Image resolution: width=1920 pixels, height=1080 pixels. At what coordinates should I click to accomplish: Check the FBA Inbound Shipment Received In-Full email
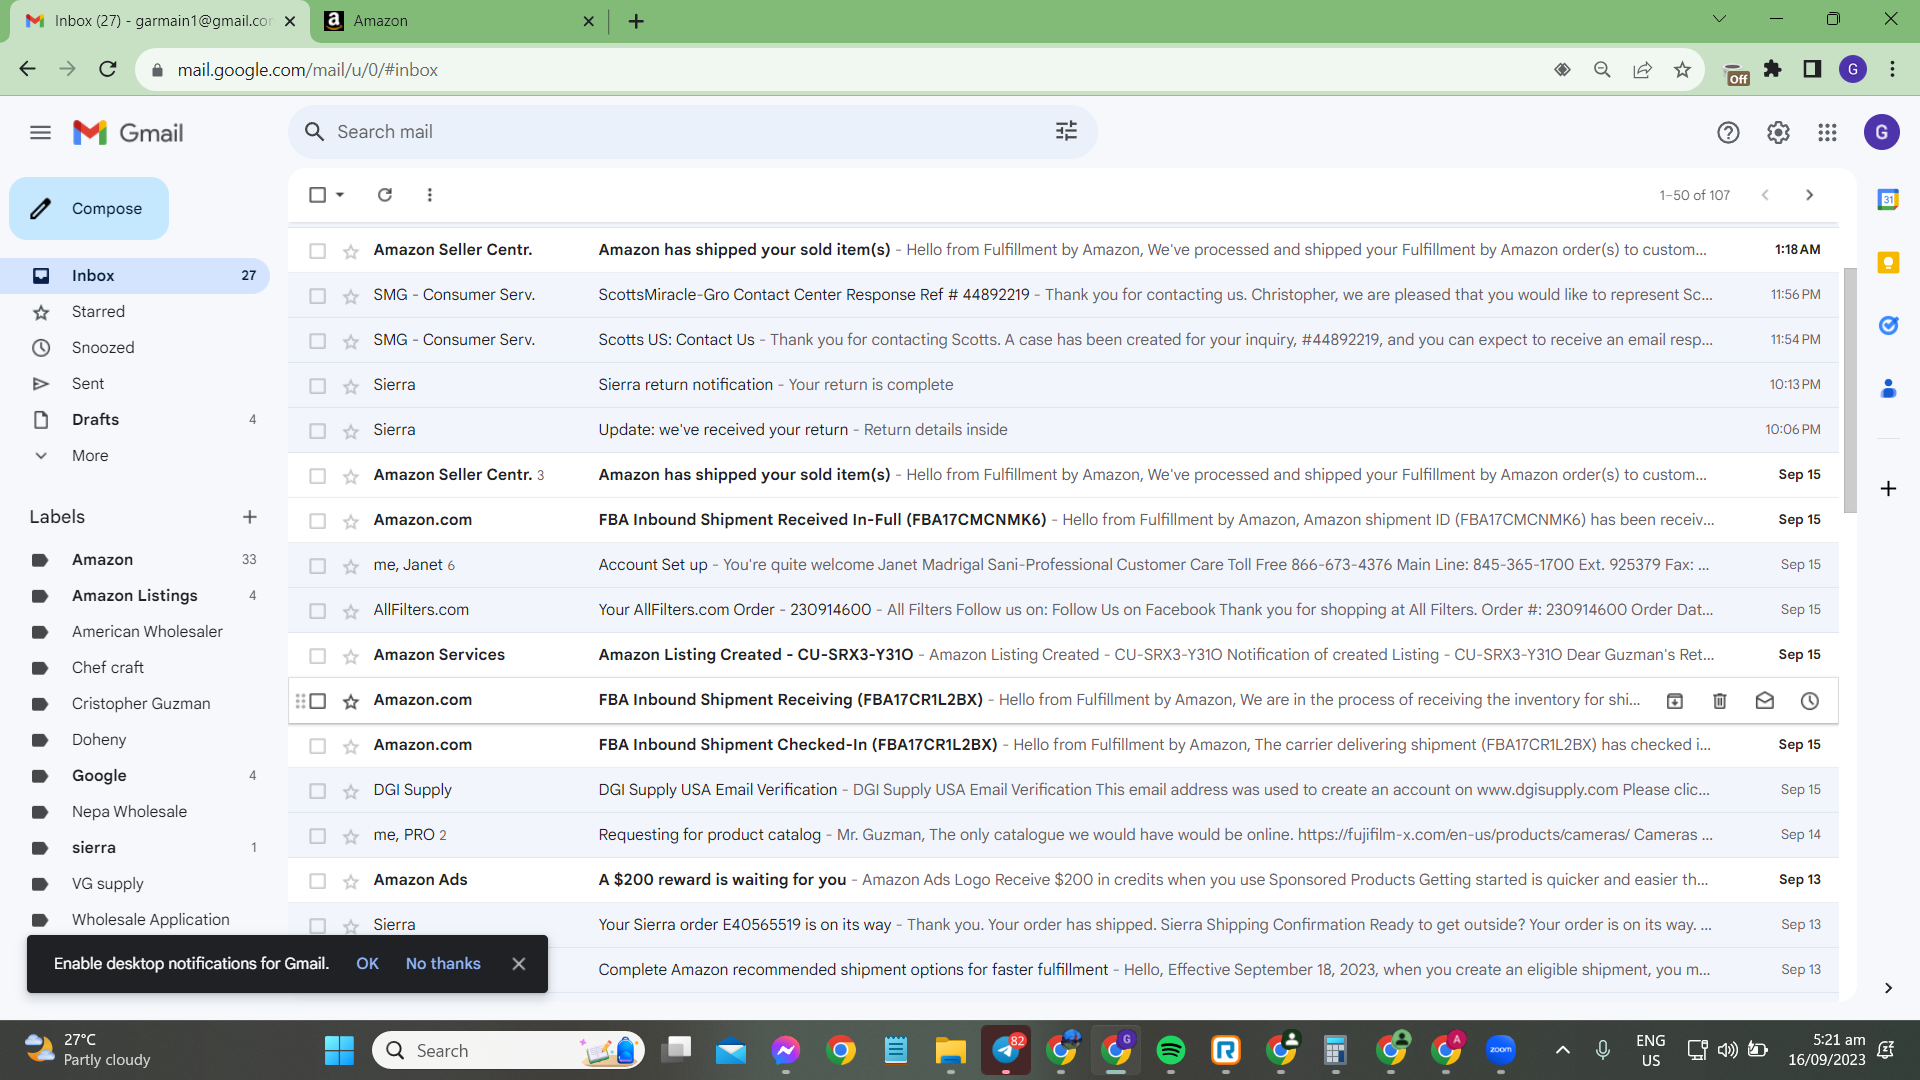[x=317, y=521]
